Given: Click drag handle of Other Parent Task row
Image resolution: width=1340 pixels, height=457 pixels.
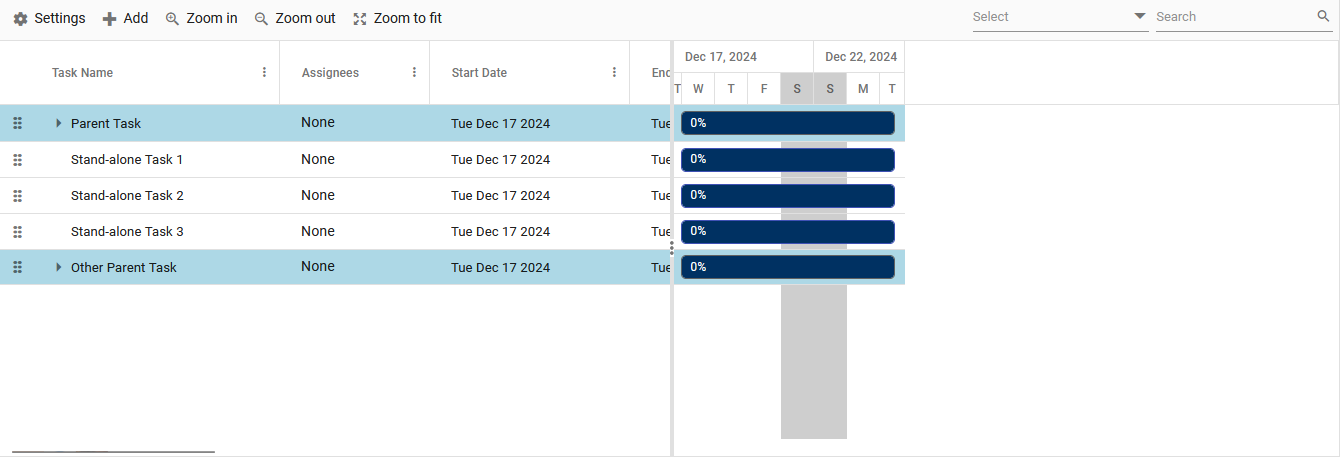Looking at the screenshot, I should click(17, 267).
